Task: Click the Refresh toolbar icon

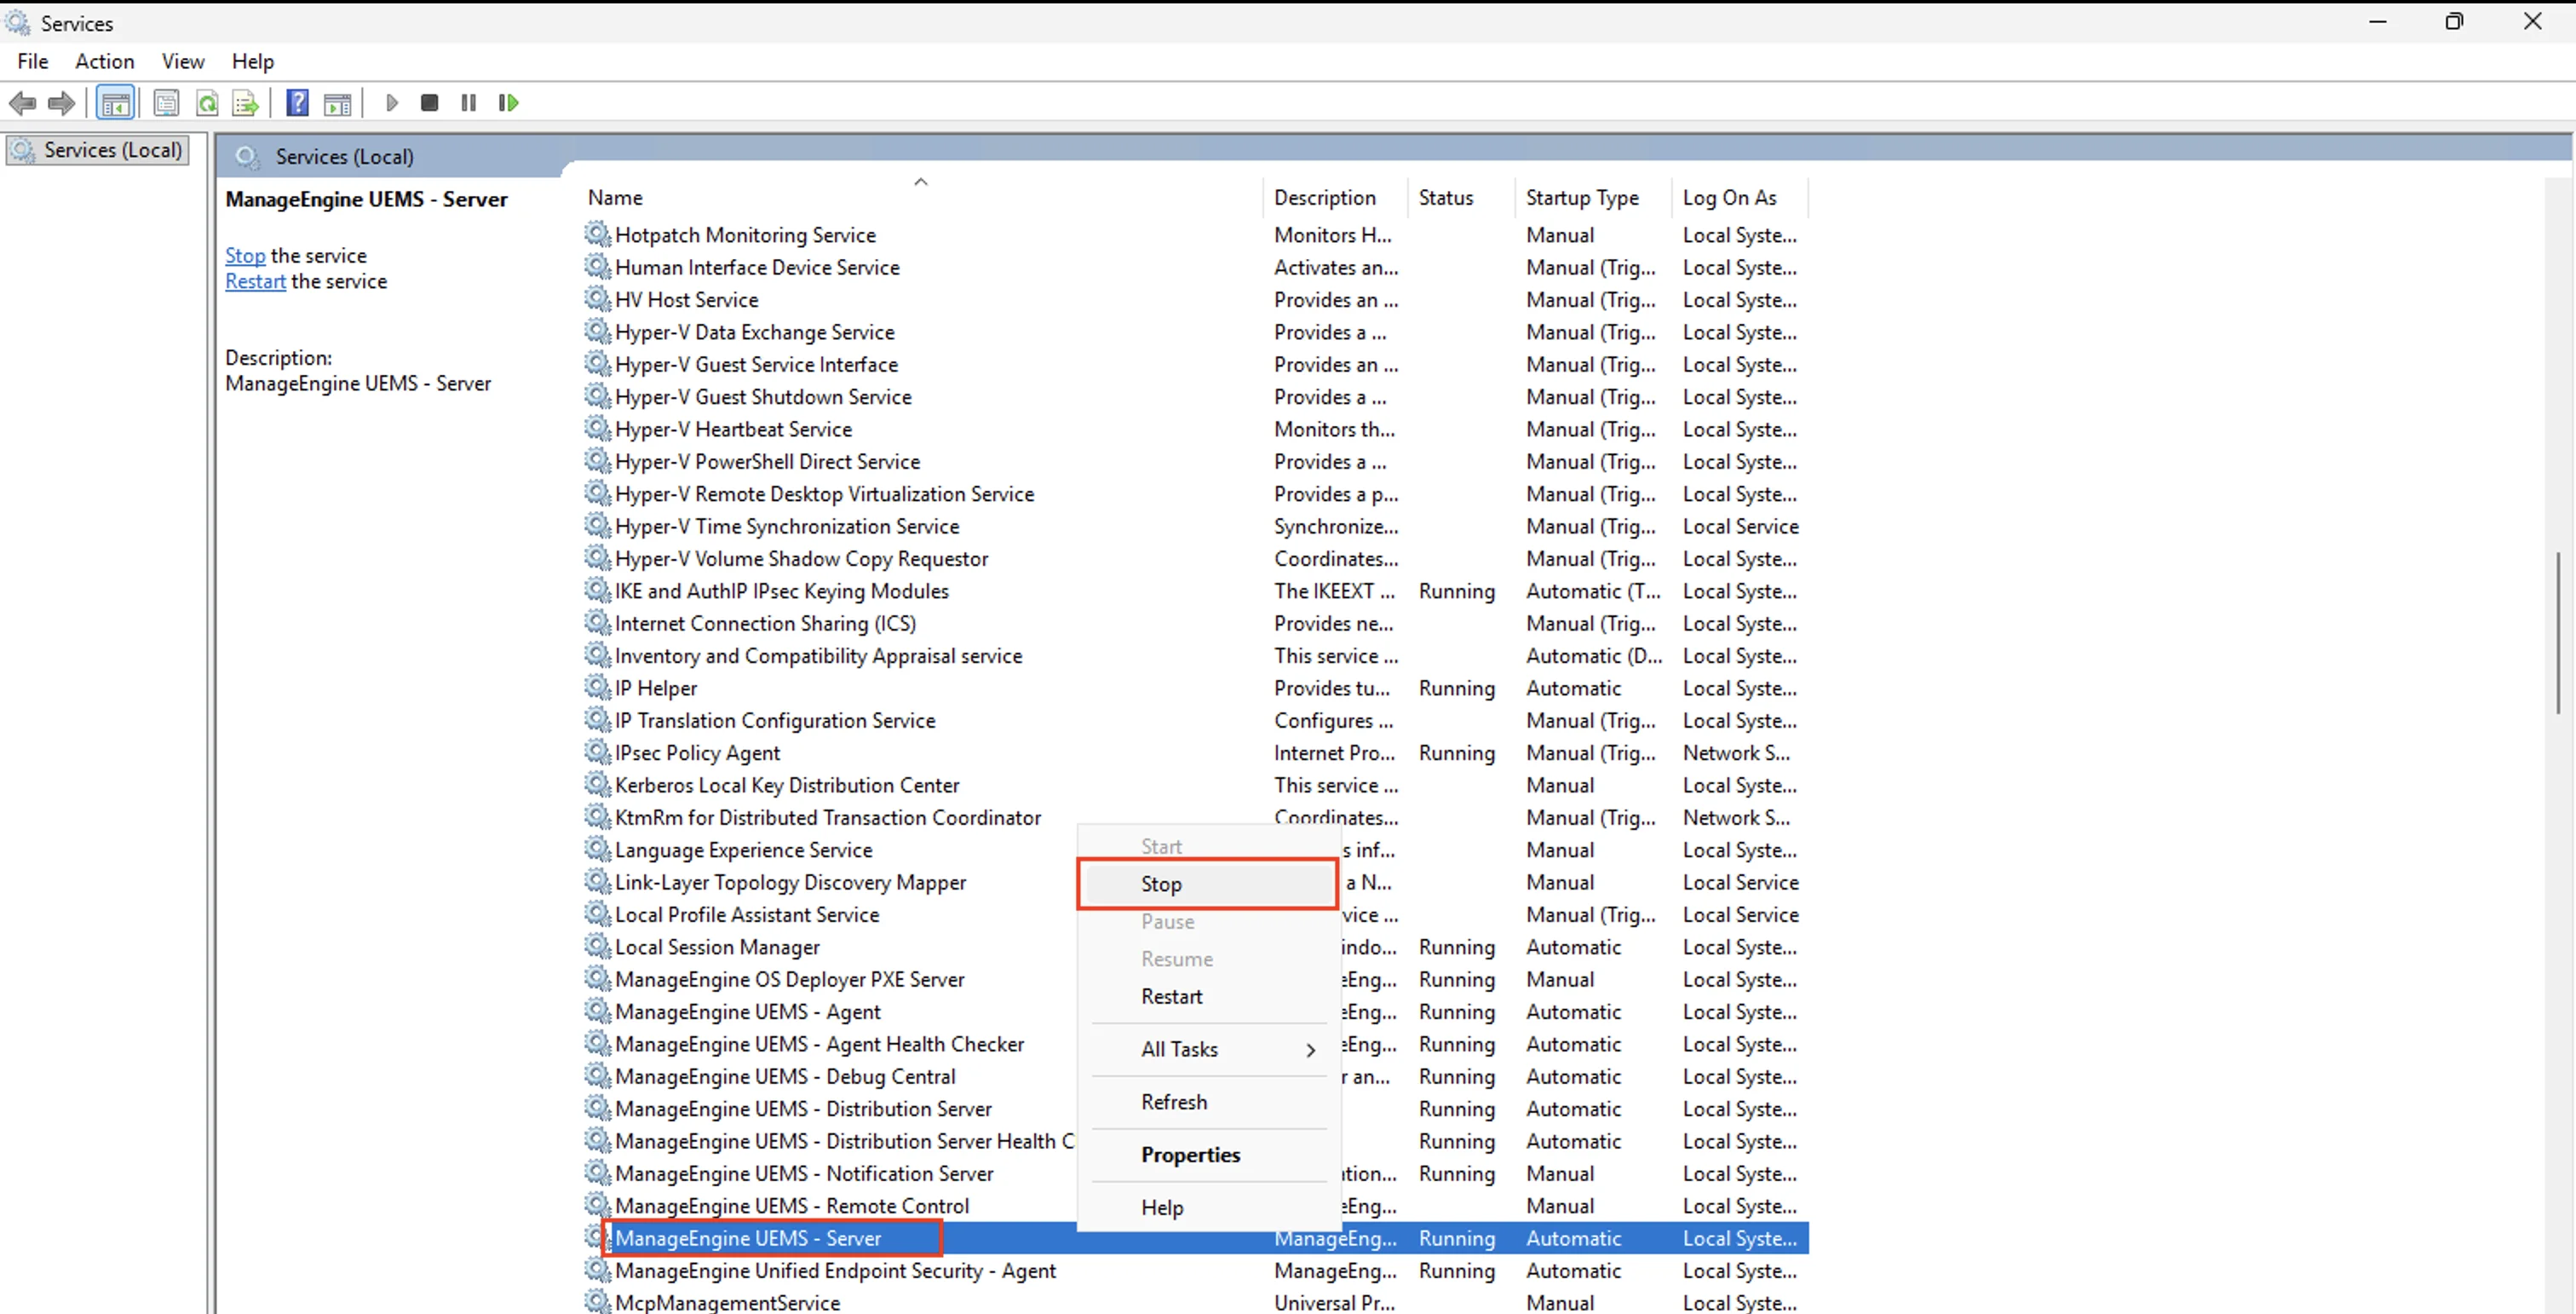Action: pyautogui.click(x=207, y=102)
